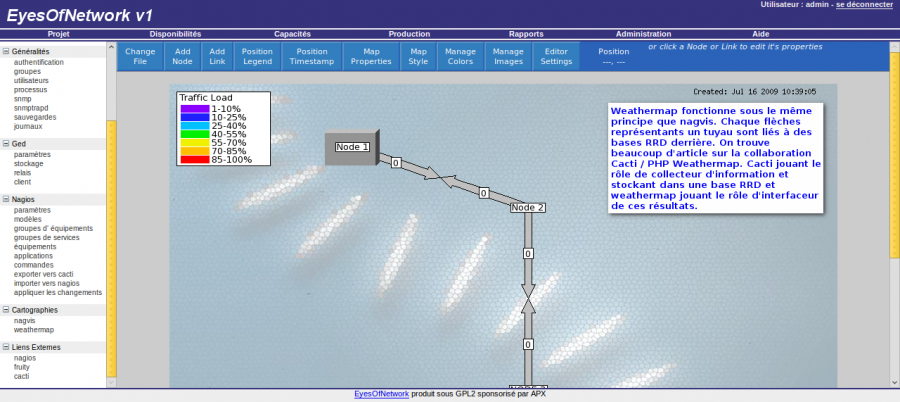Open Map Style settings
Viewport: 900px width, 402px height.
pos(418,56)
